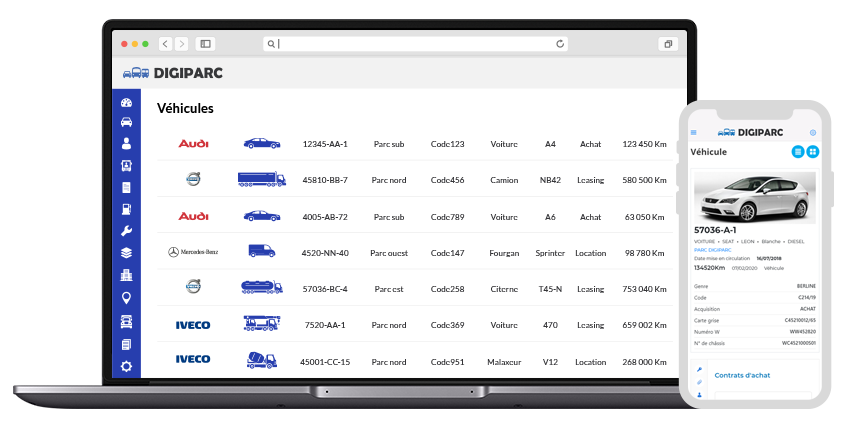
Task: Open the phone hamburger menu icon
Action: (x=694, y=132)
